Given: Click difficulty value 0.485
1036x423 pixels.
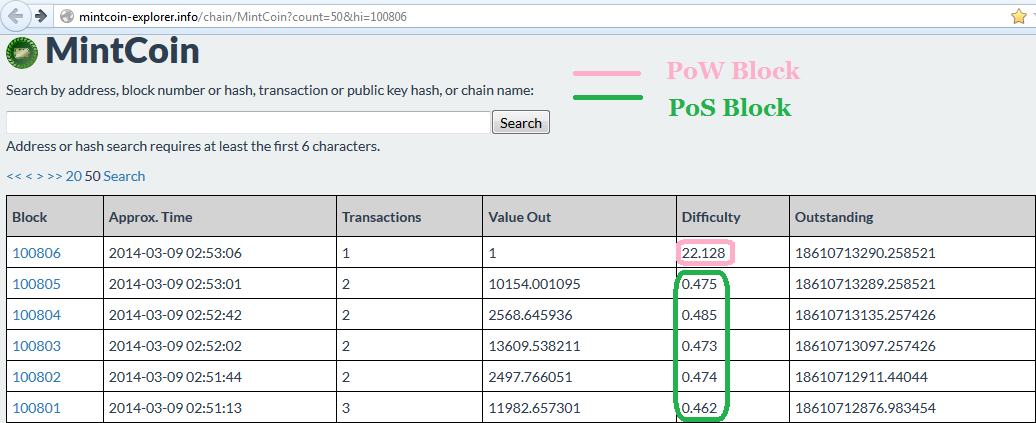Looking at the screenshot, I should click(x=699, y=315).
